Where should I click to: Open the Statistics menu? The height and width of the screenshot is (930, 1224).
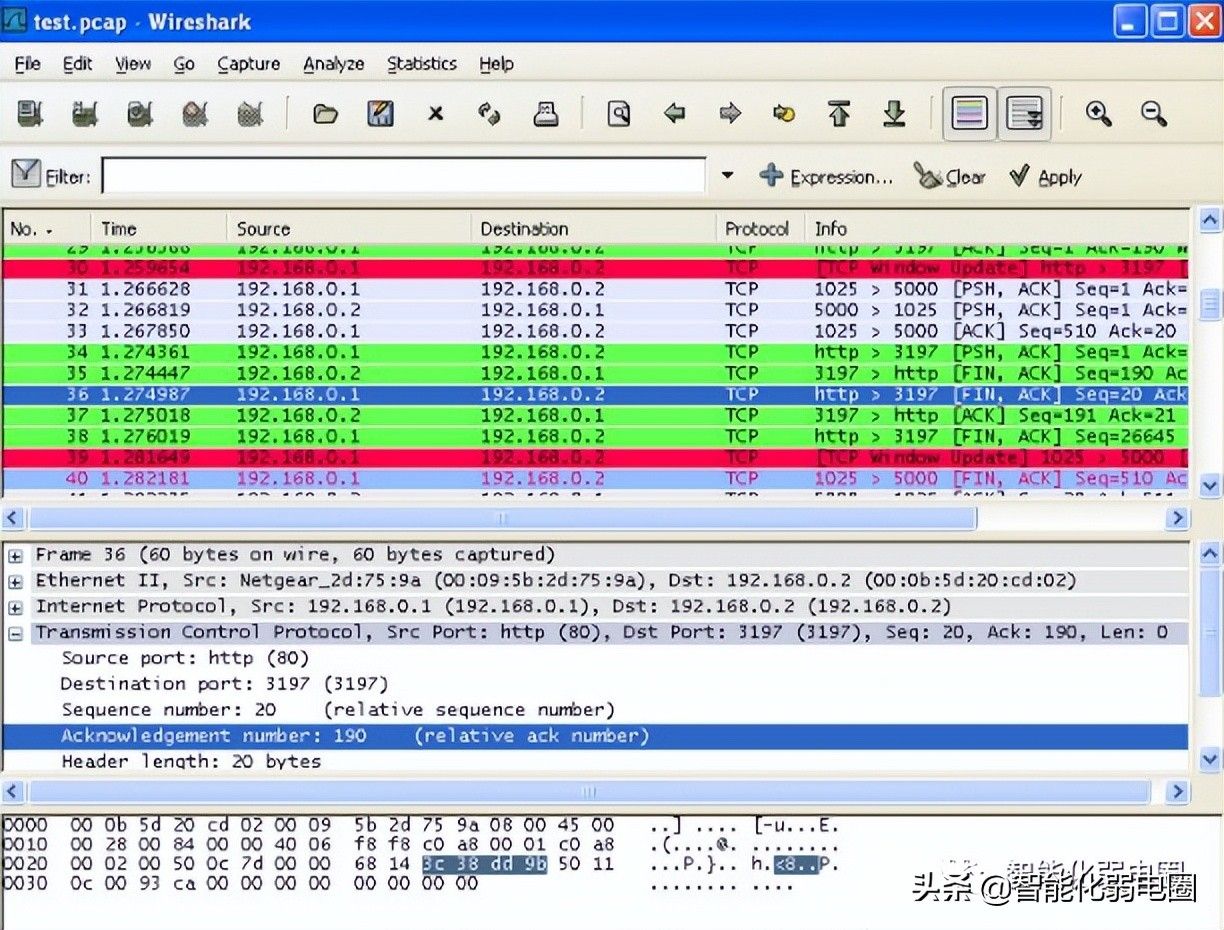pos(421,64)
